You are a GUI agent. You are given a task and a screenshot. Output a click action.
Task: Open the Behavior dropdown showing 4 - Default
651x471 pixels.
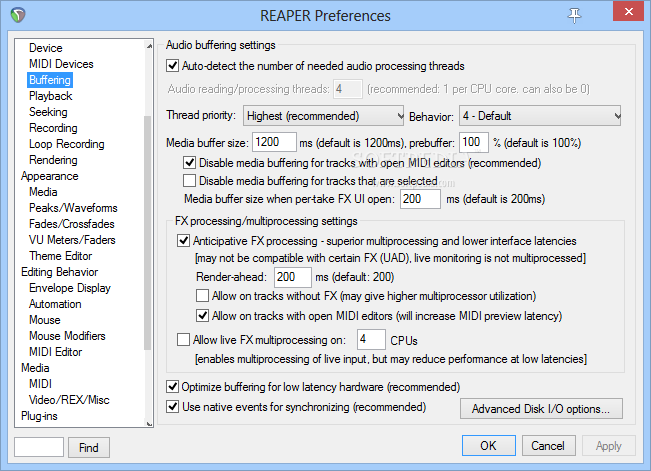(x=540, y=116)
